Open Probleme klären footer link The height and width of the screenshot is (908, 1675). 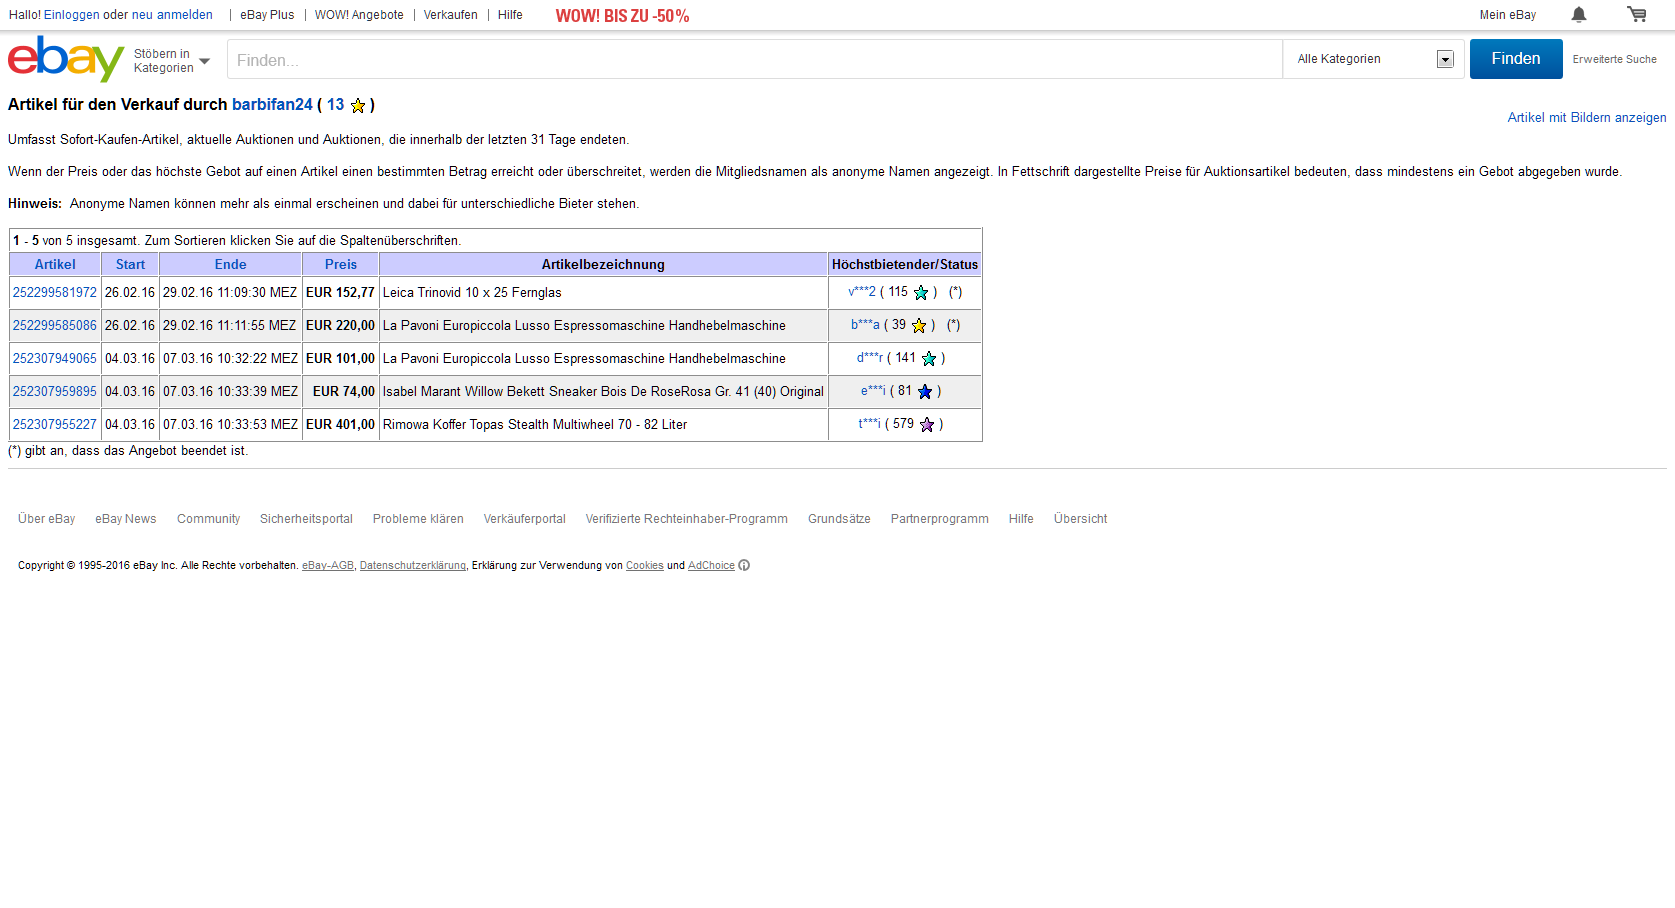tap(418, 519)
